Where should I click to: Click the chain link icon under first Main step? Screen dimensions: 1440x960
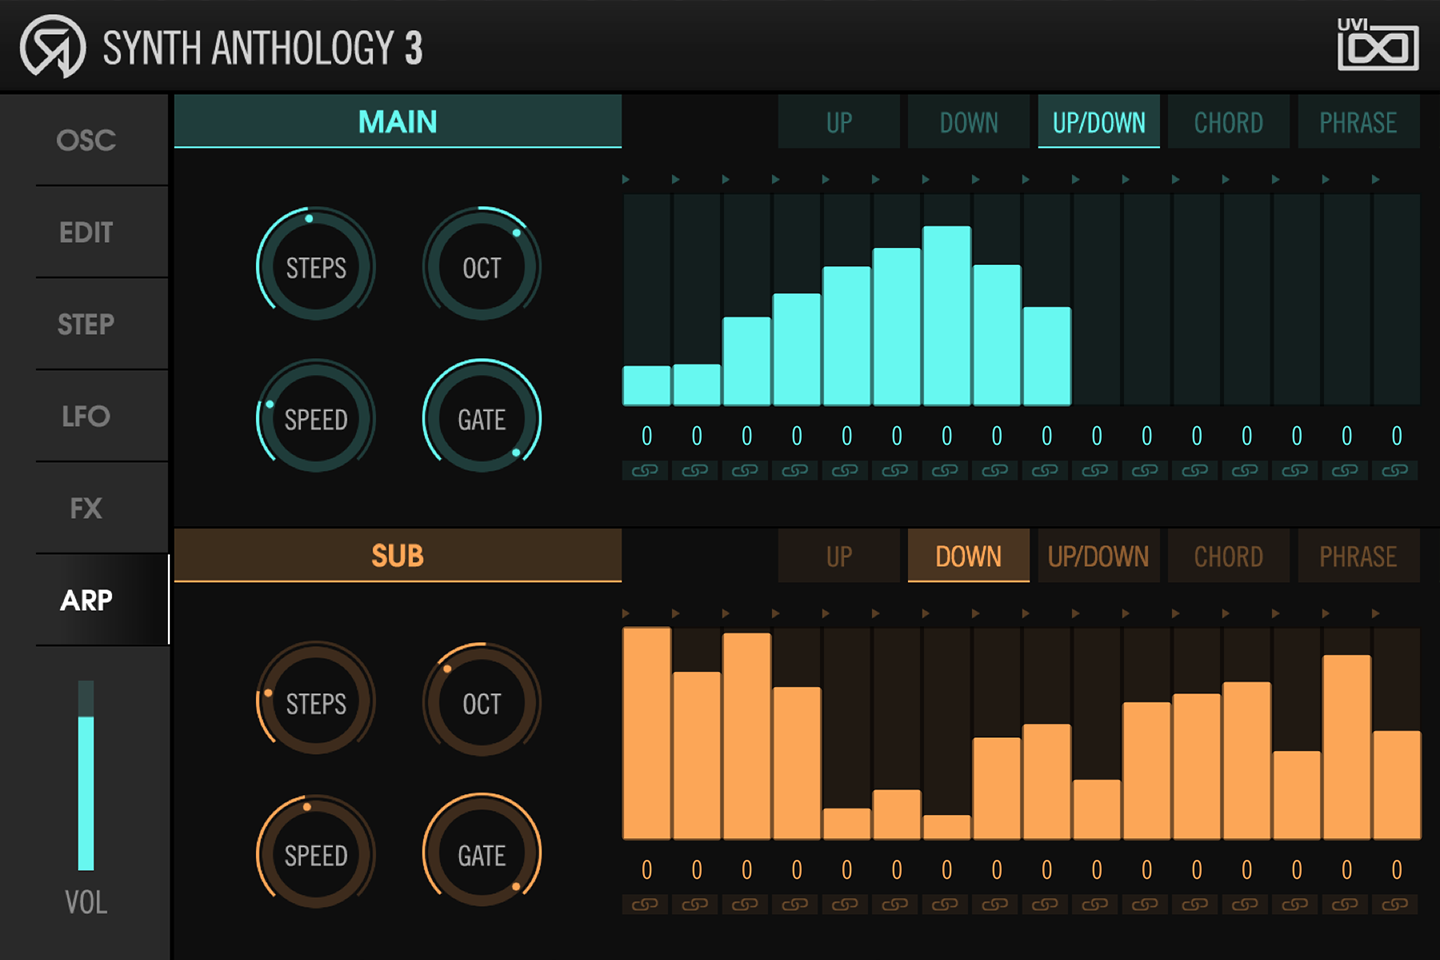coord(645,470)
